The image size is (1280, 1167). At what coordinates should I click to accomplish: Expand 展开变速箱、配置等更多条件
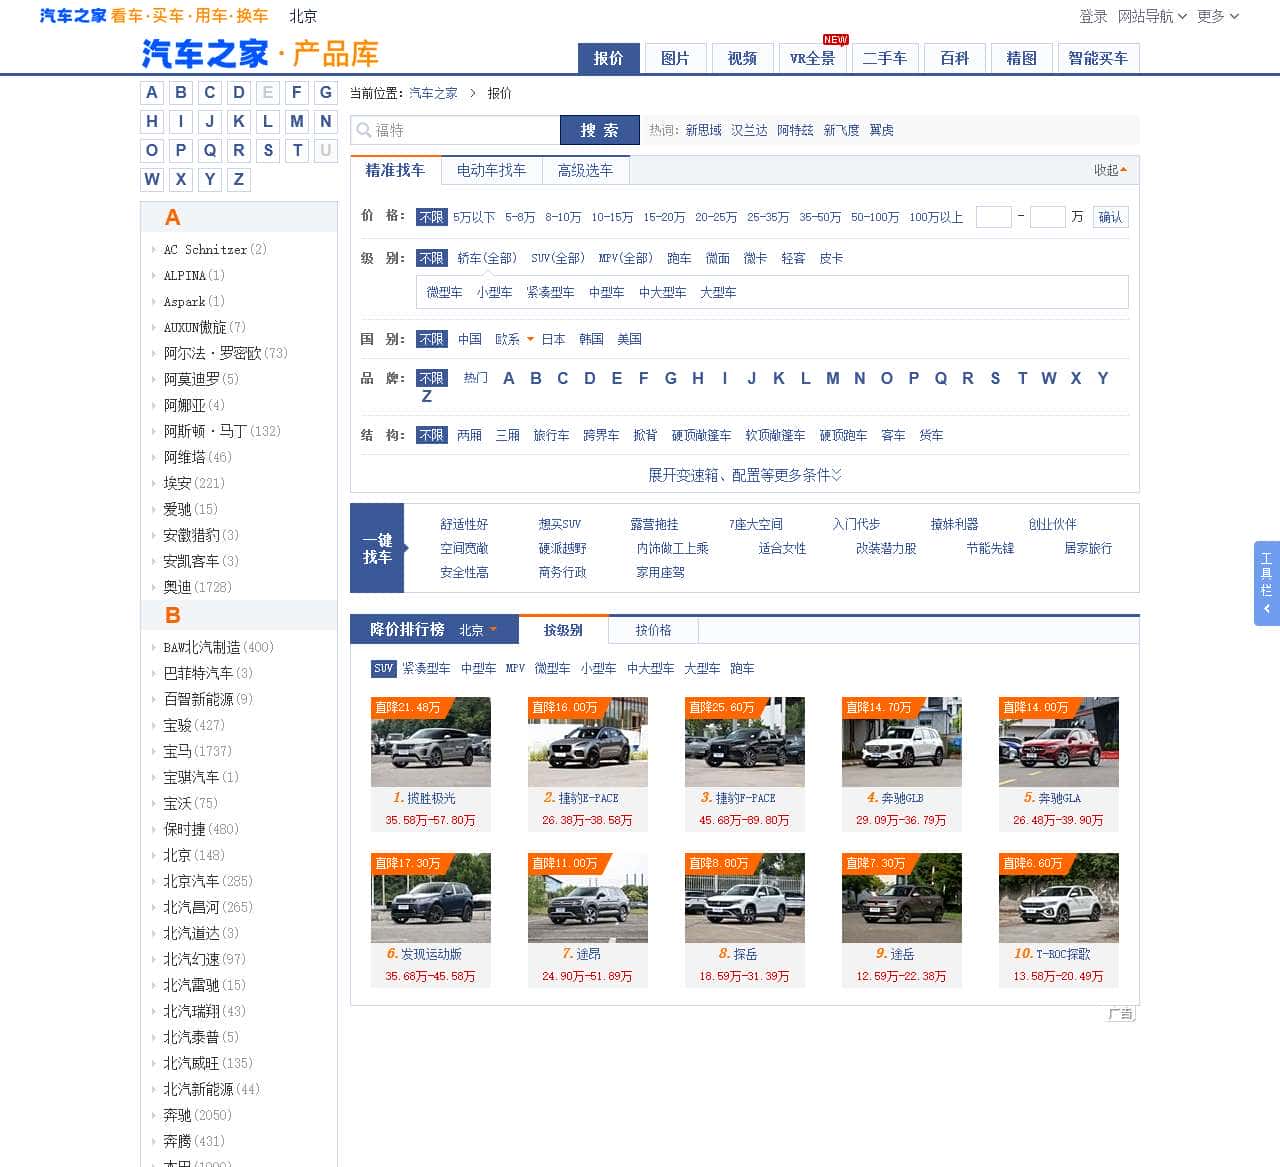[745, 475]
